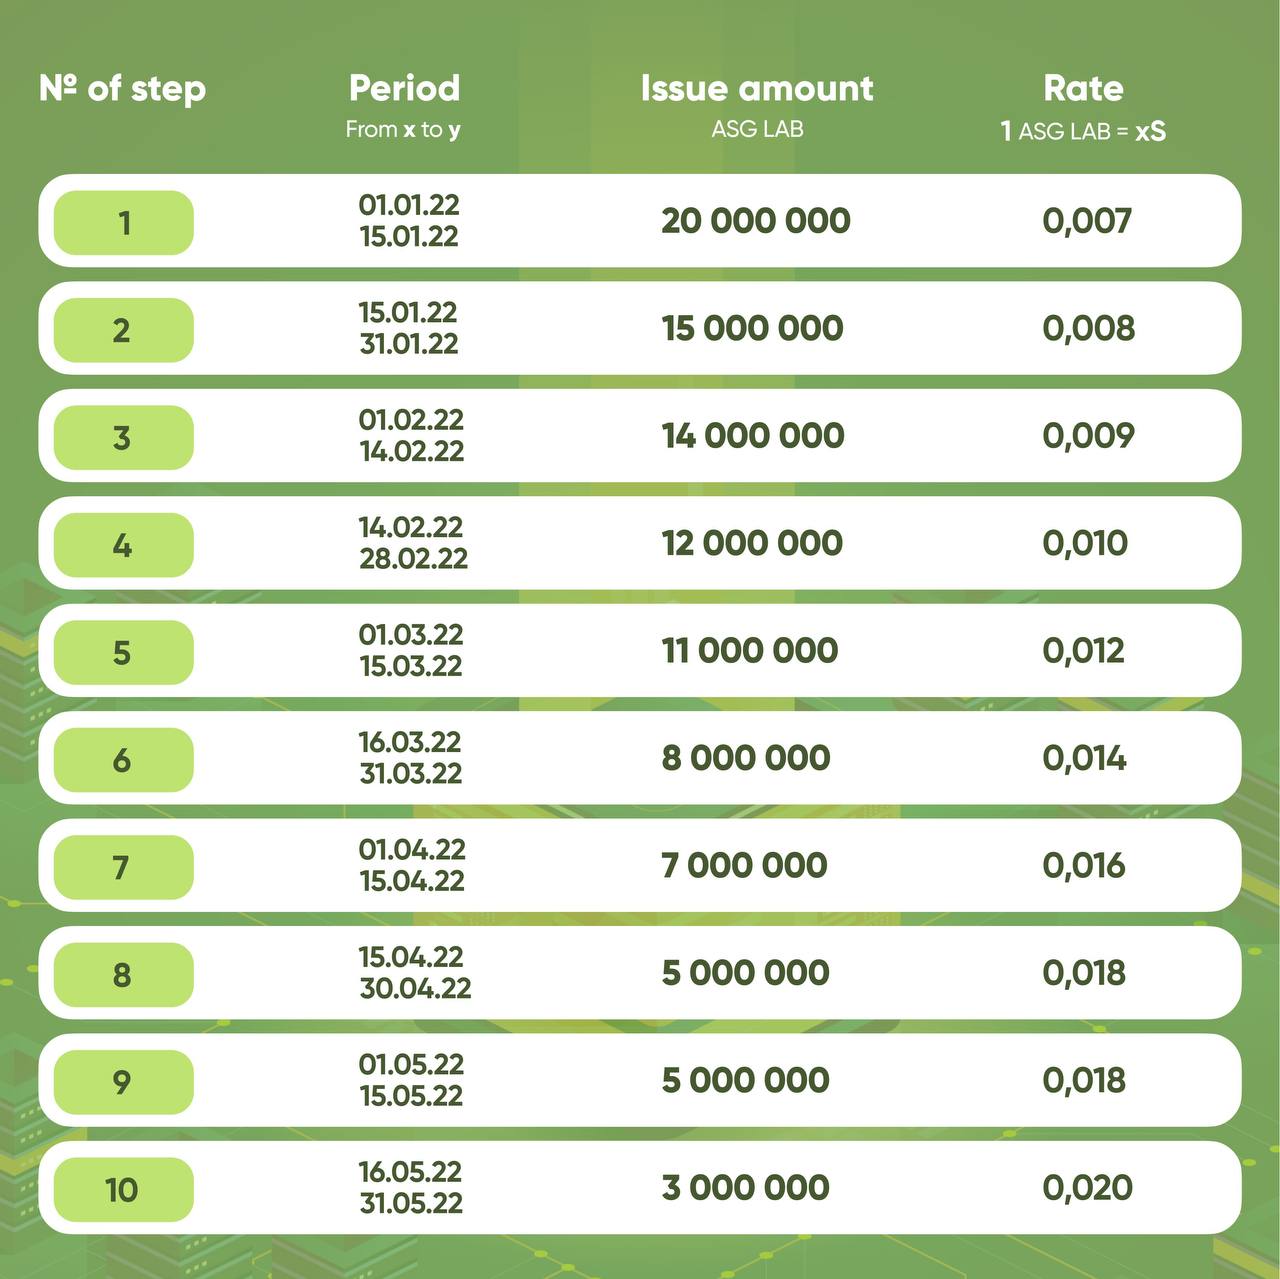Click the step 1 green badge
The width and height of the screenshot is (1280, 1279).
[123, 222]
